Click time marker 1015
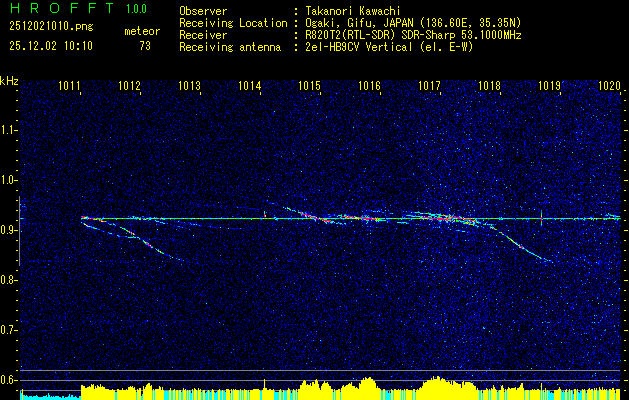Viewport: 629px width, 400px height. 310,85
